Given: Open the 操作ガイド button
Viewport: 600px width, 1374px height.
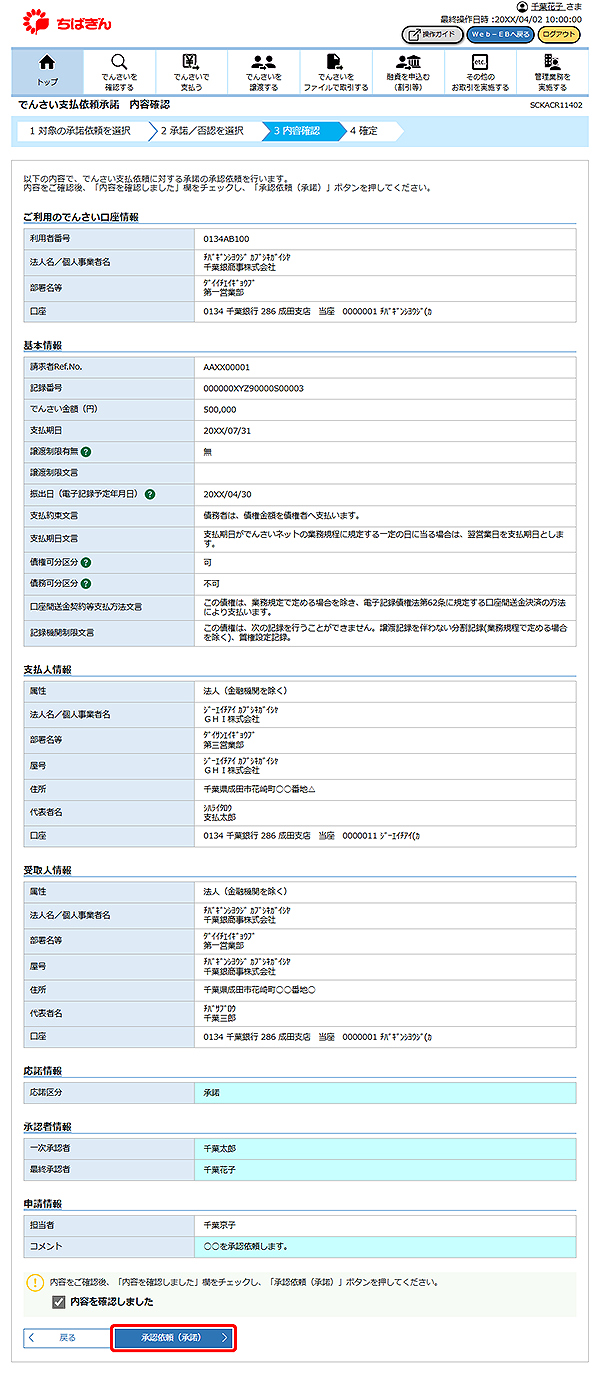Looking at the screenshot, I should [x=432, y=34].
